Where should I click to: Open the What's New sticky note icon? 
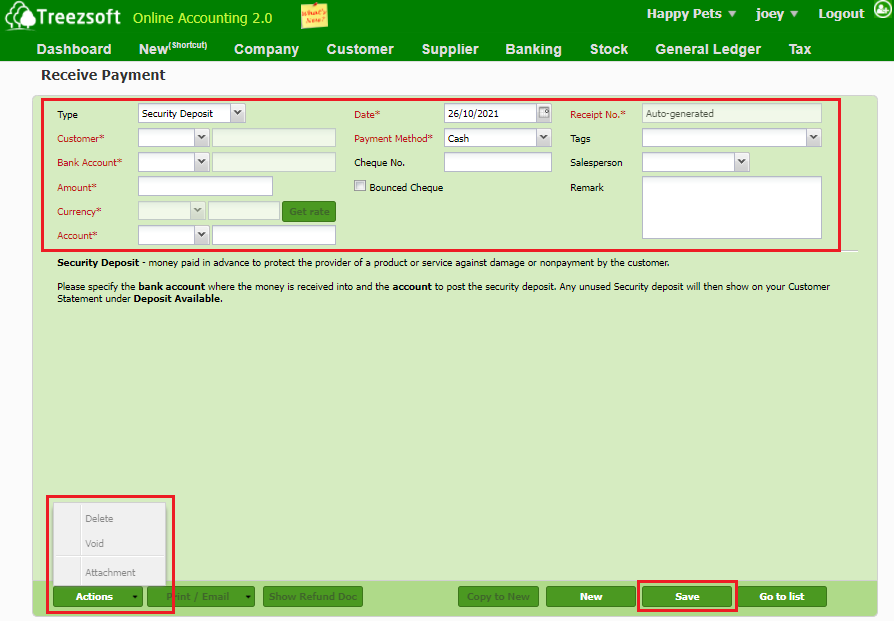[x=314, y=16]
